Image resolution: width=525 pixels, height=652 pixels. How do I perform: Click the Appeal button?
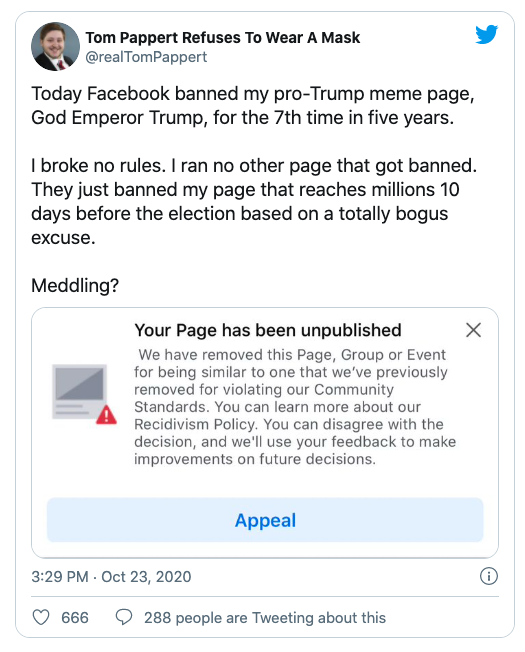(x=265, y=520)
